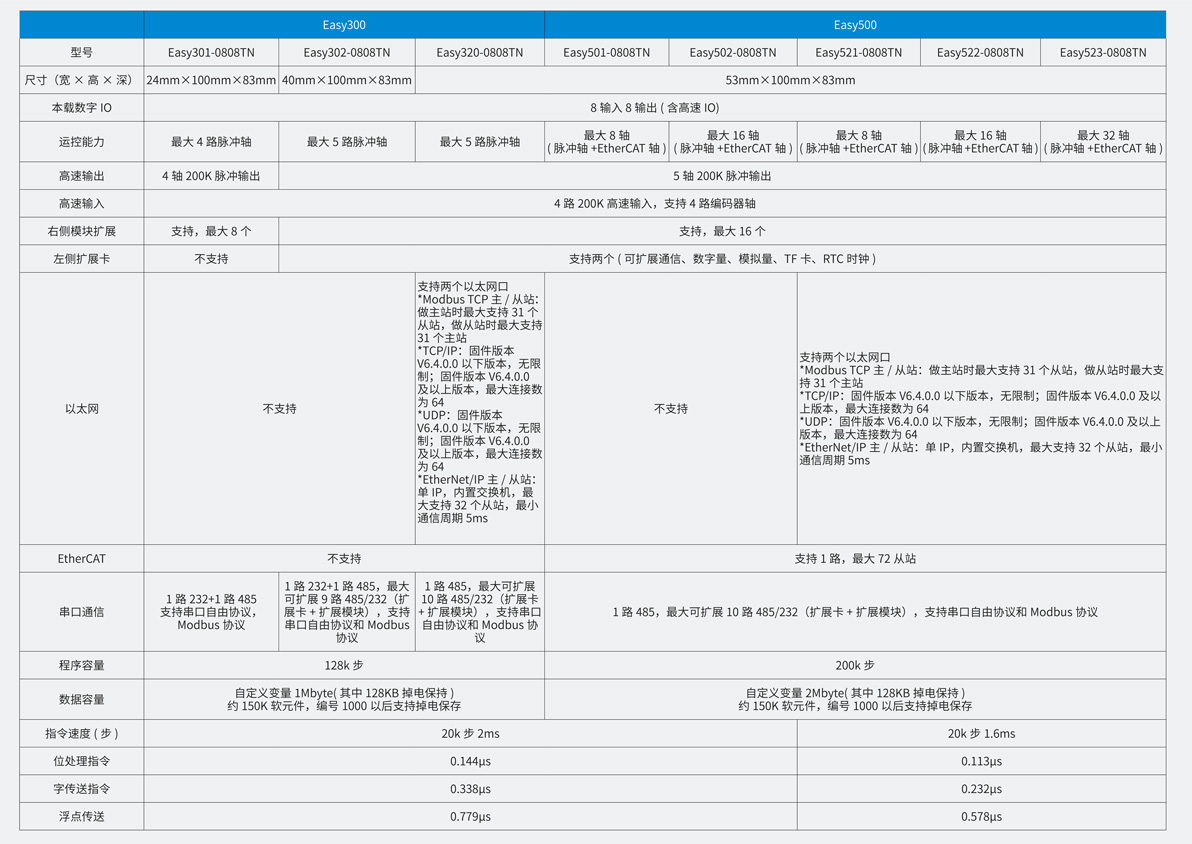Select the 8 输入 8 输出 digital IO cell
This screenshot has width=1192, height=844.
coord(654,108)
